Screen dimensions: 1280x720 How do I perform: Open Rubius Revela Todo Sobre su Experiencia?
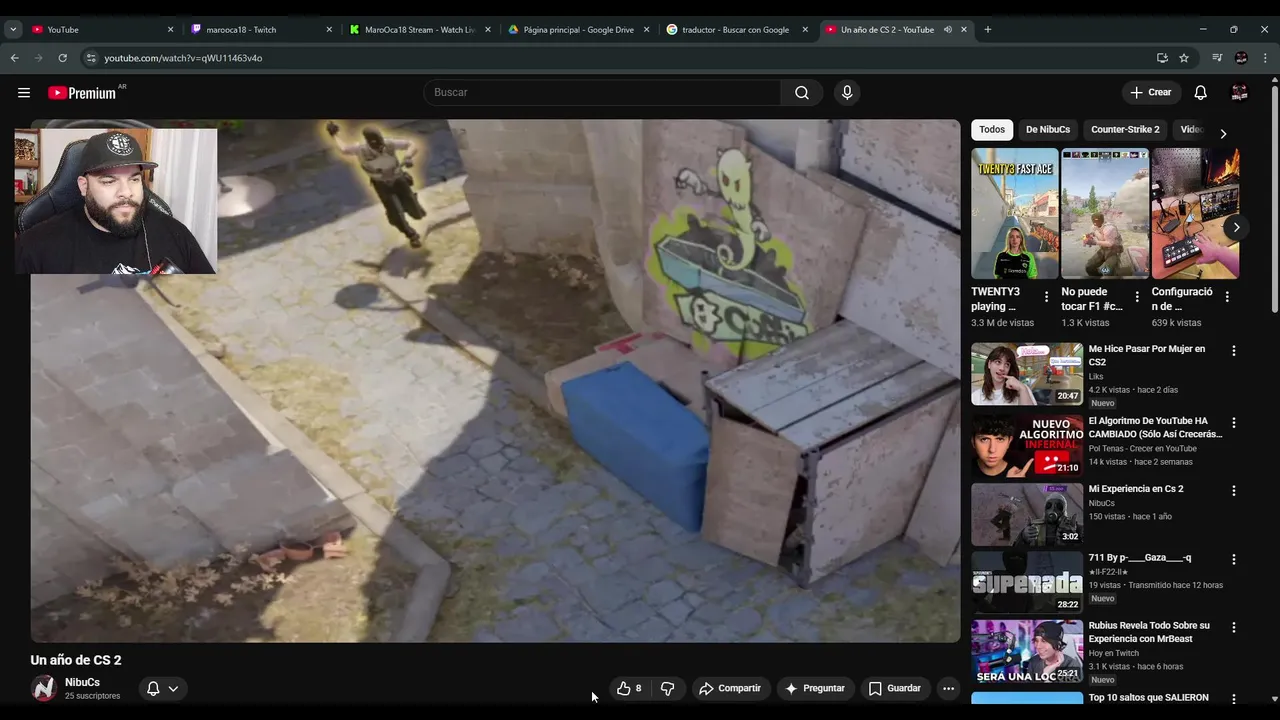pyautogui.click(x=1149, y=632)
